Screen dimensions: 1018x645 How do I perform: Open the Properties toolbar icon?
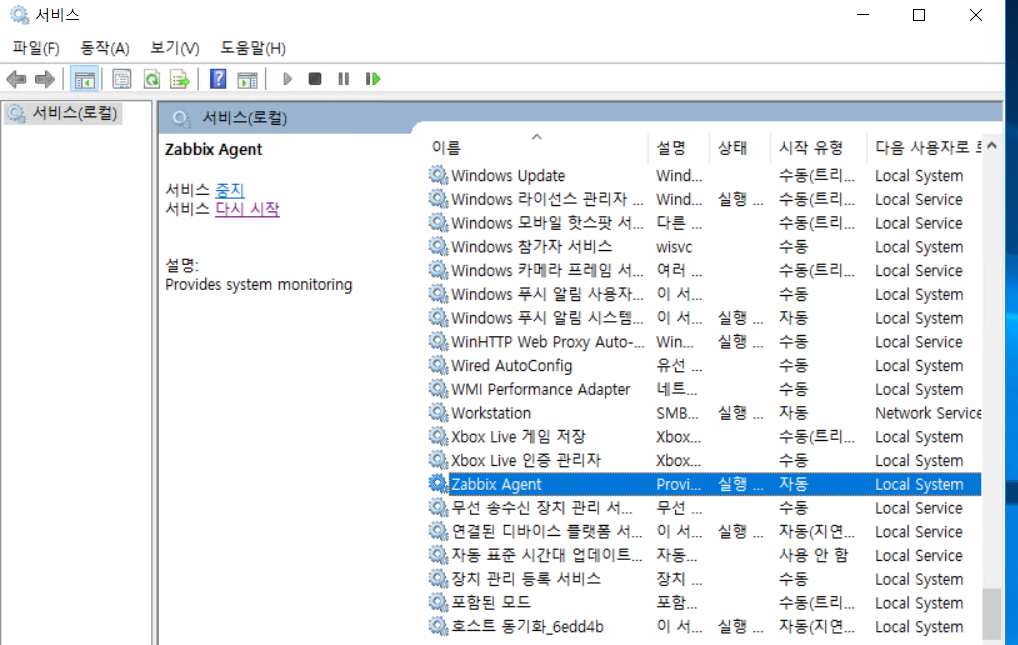121,79
